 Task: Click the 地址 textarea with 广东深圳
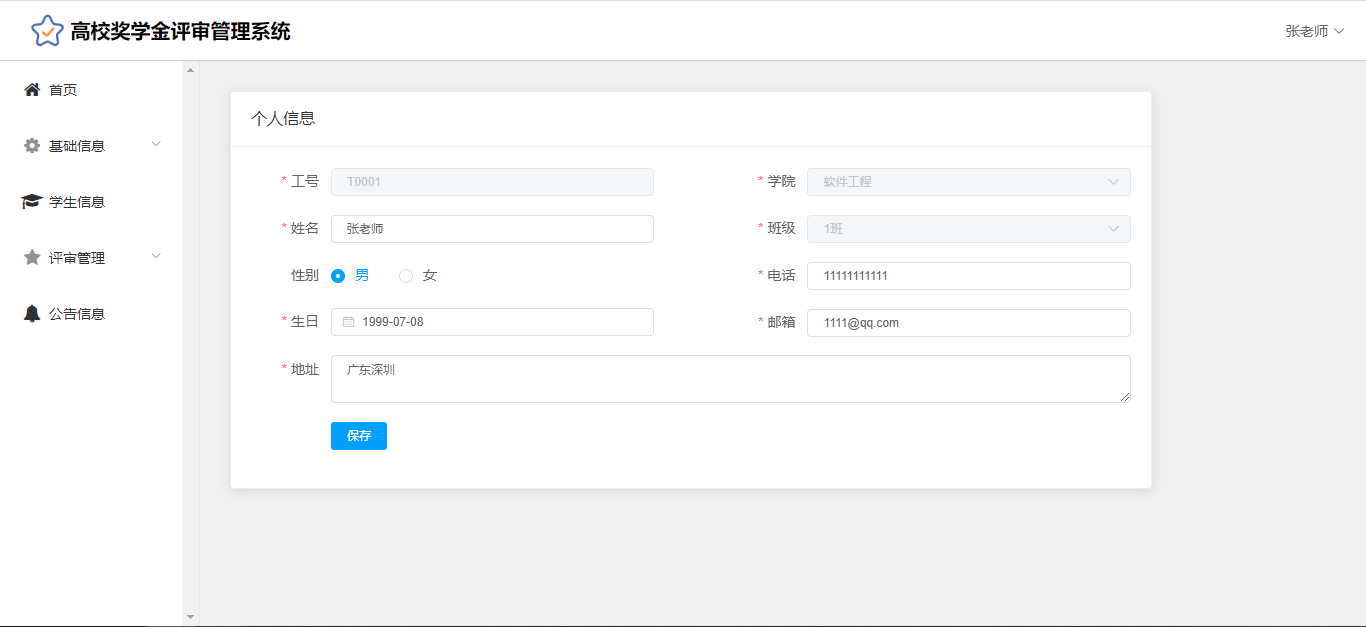tap(731, 379)
